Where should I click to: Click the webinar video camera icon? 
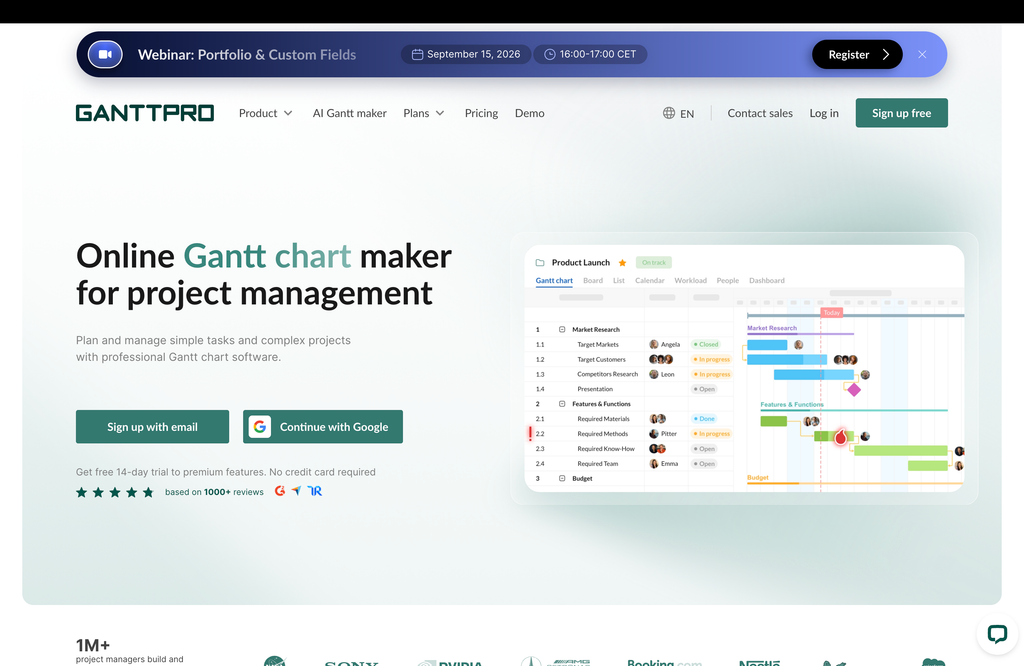[x=105, y=54]
